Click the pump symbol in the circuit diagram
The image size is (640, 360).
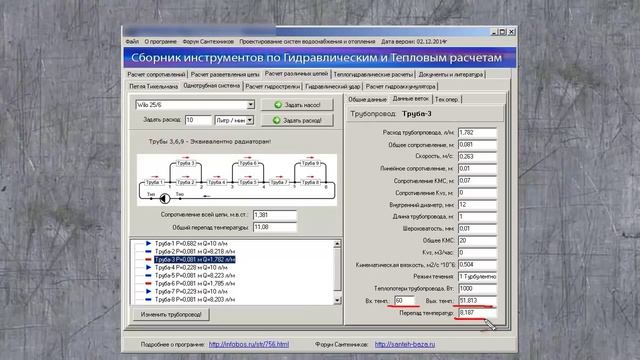coord(164,198)
